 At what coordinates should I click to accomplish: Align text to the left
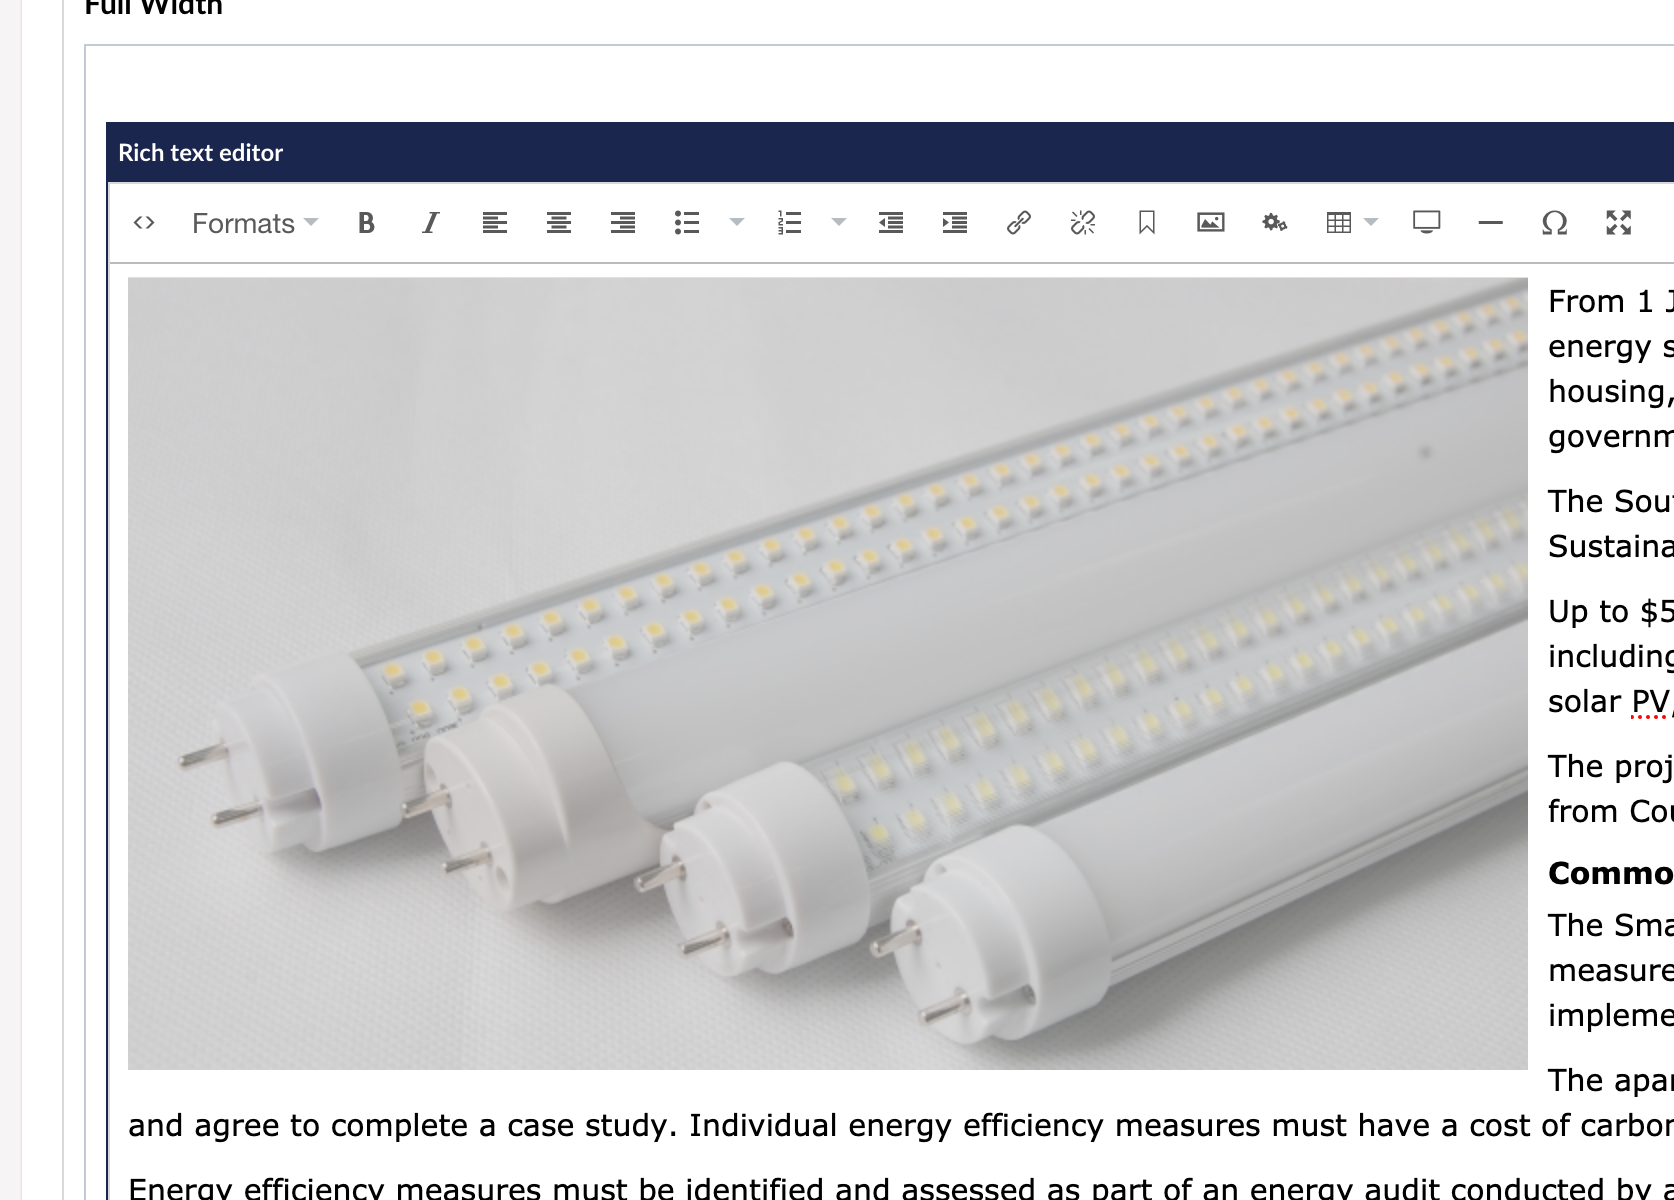point(494,223)
